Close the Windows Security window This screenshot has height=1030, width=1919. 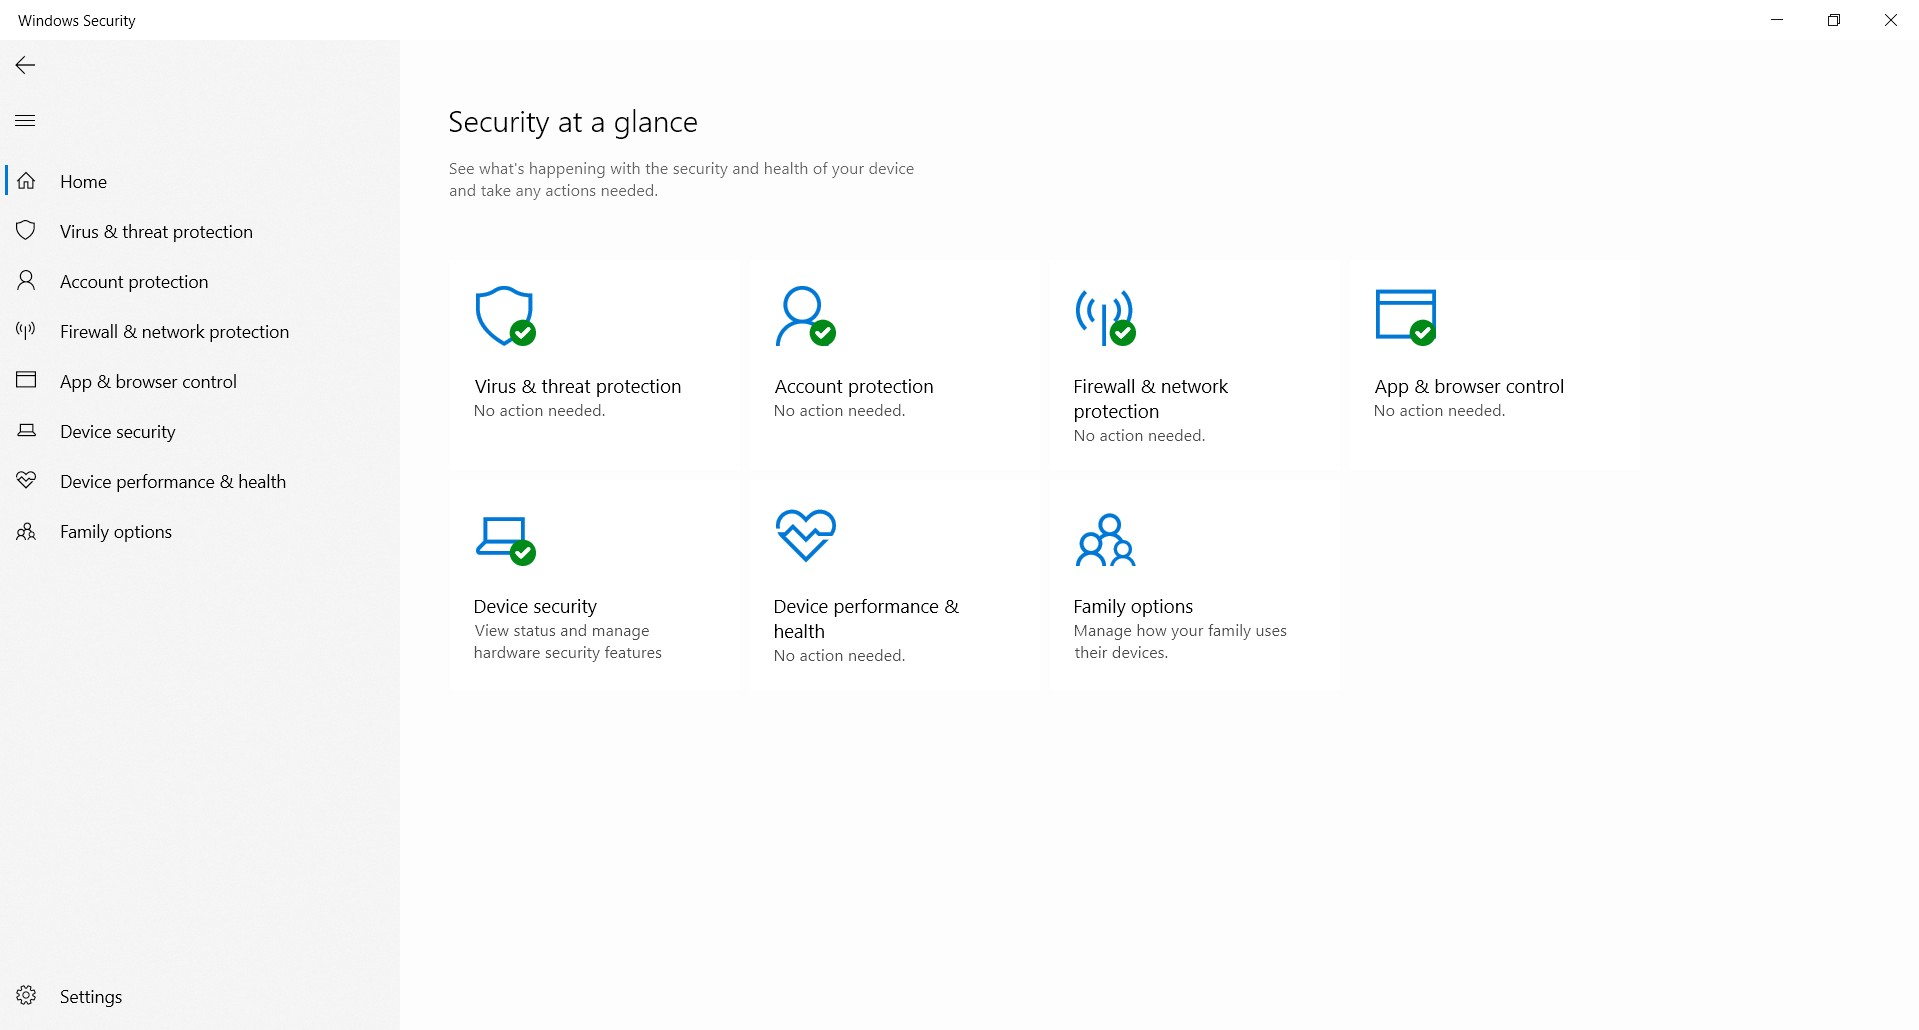[1891, 20]
